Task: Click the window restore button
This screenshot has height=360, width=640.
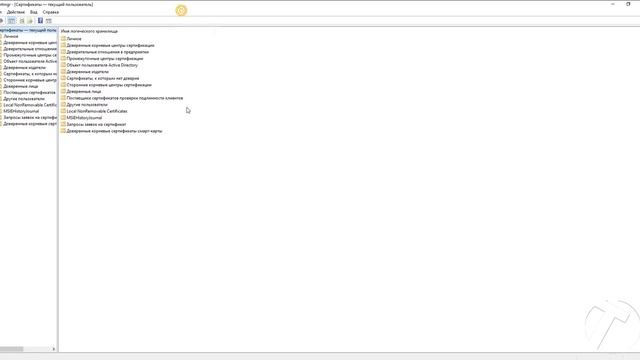Action: (x=628, y=4)
